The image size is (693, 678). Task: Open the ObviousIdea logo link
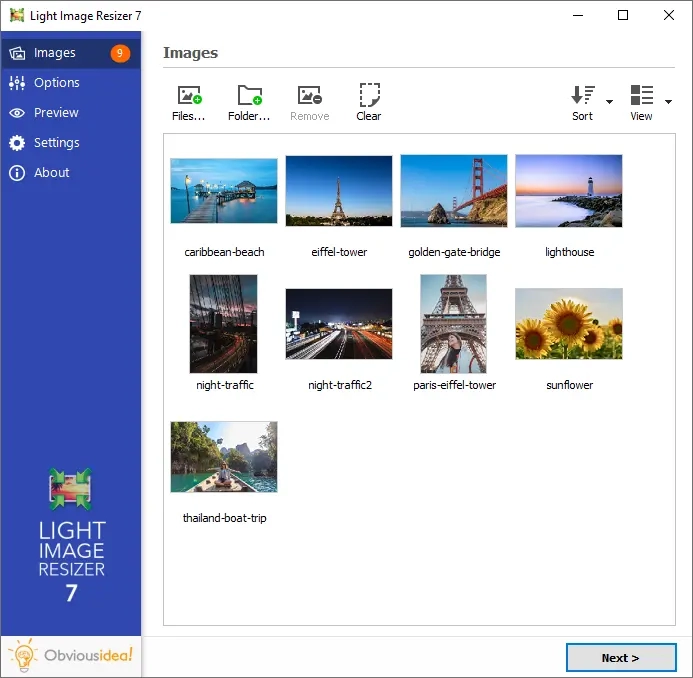click(x=71, y=656)
